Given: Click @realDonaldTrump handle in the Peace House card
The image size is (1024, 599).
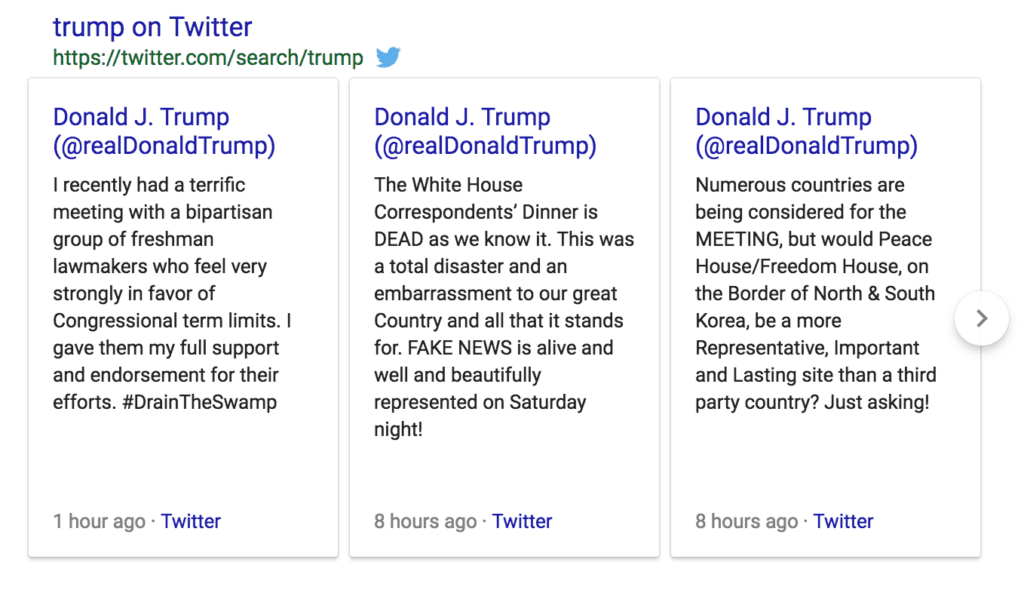Looking at the screenshot, I should [806, 146].
